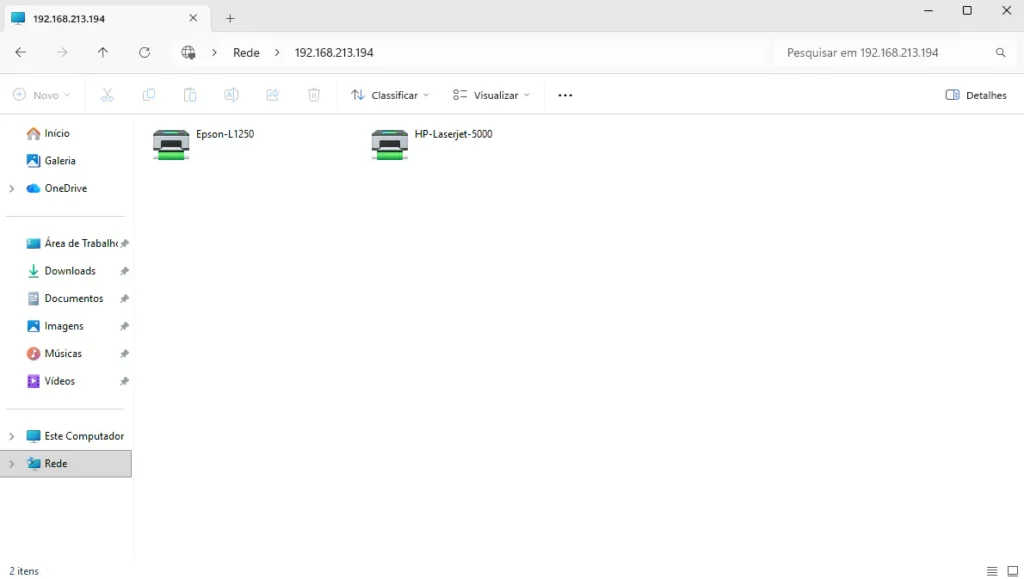Image resolution: width=1024 pixels, height=579 pixels.
Task: Refresh the current network location
Action: click(144, 52)
